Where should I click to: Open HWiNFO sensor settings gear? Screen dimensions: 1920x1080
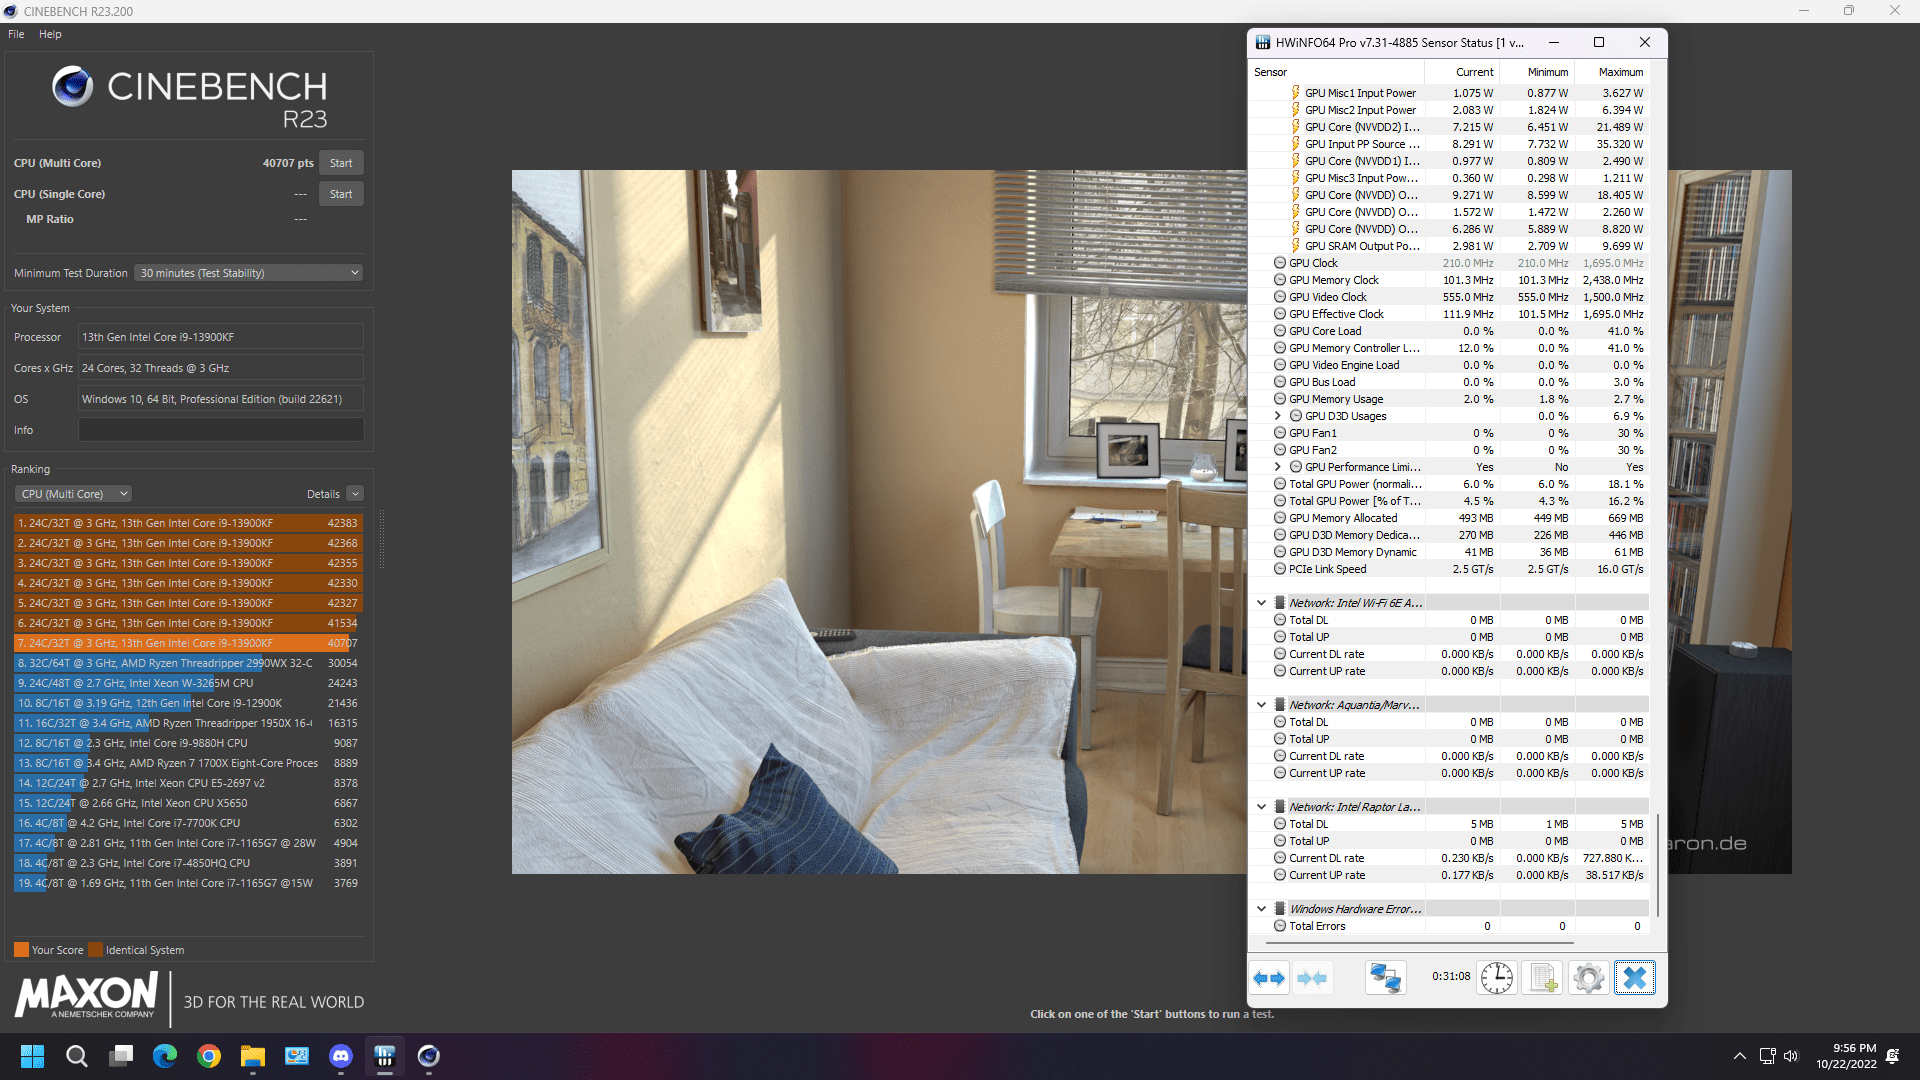click(1588, 978)
